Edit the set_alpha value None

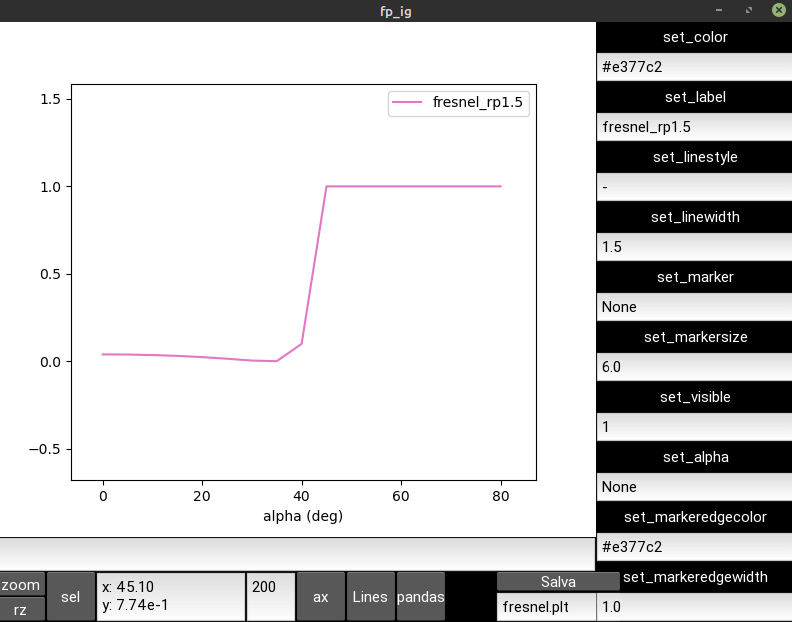click(694, 487)
